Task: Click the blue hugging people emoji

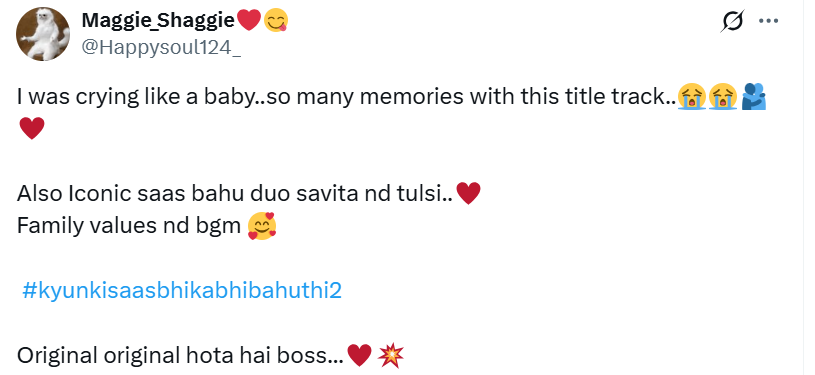Action: [754, 97]
